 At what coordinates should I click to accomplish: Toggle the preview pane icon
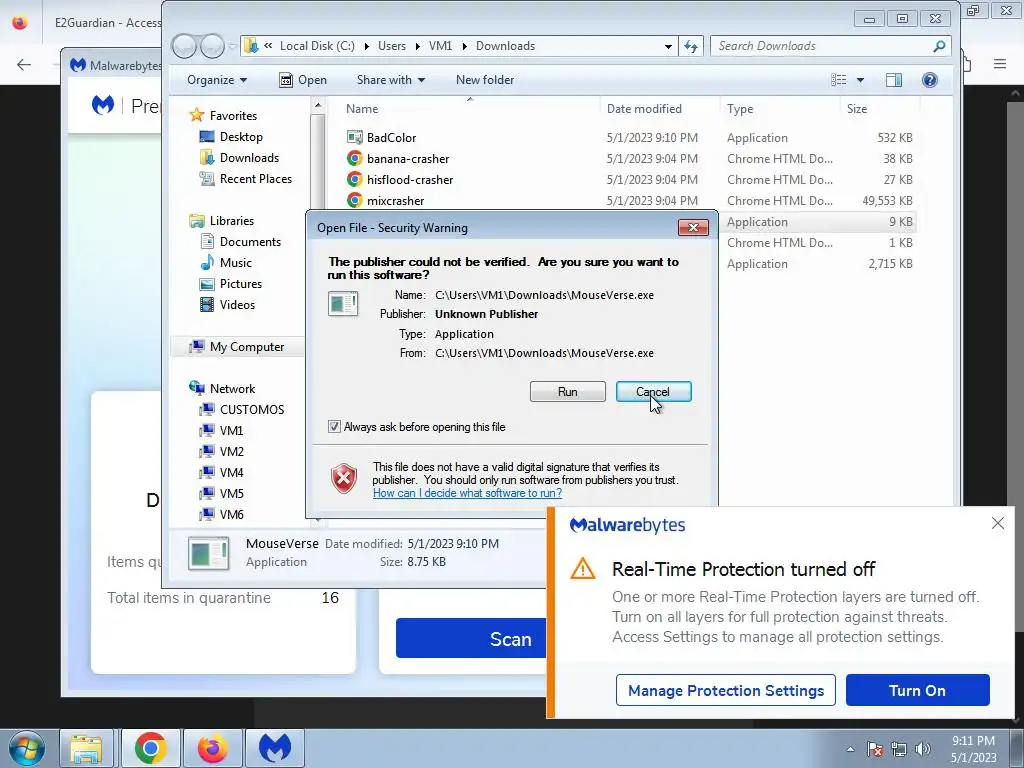893,80
